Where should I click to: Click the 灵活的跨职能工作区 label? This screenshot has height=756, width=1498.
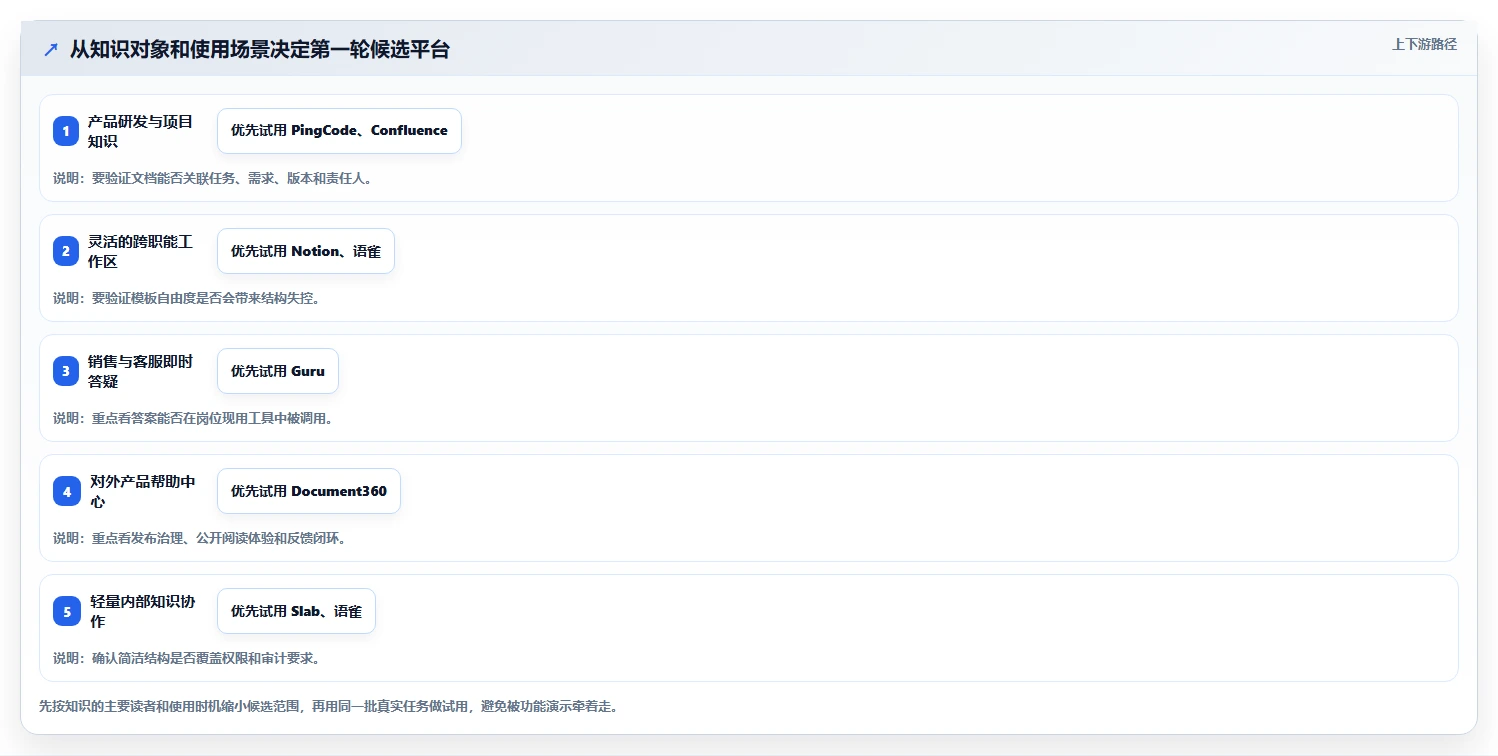point(140,251)
